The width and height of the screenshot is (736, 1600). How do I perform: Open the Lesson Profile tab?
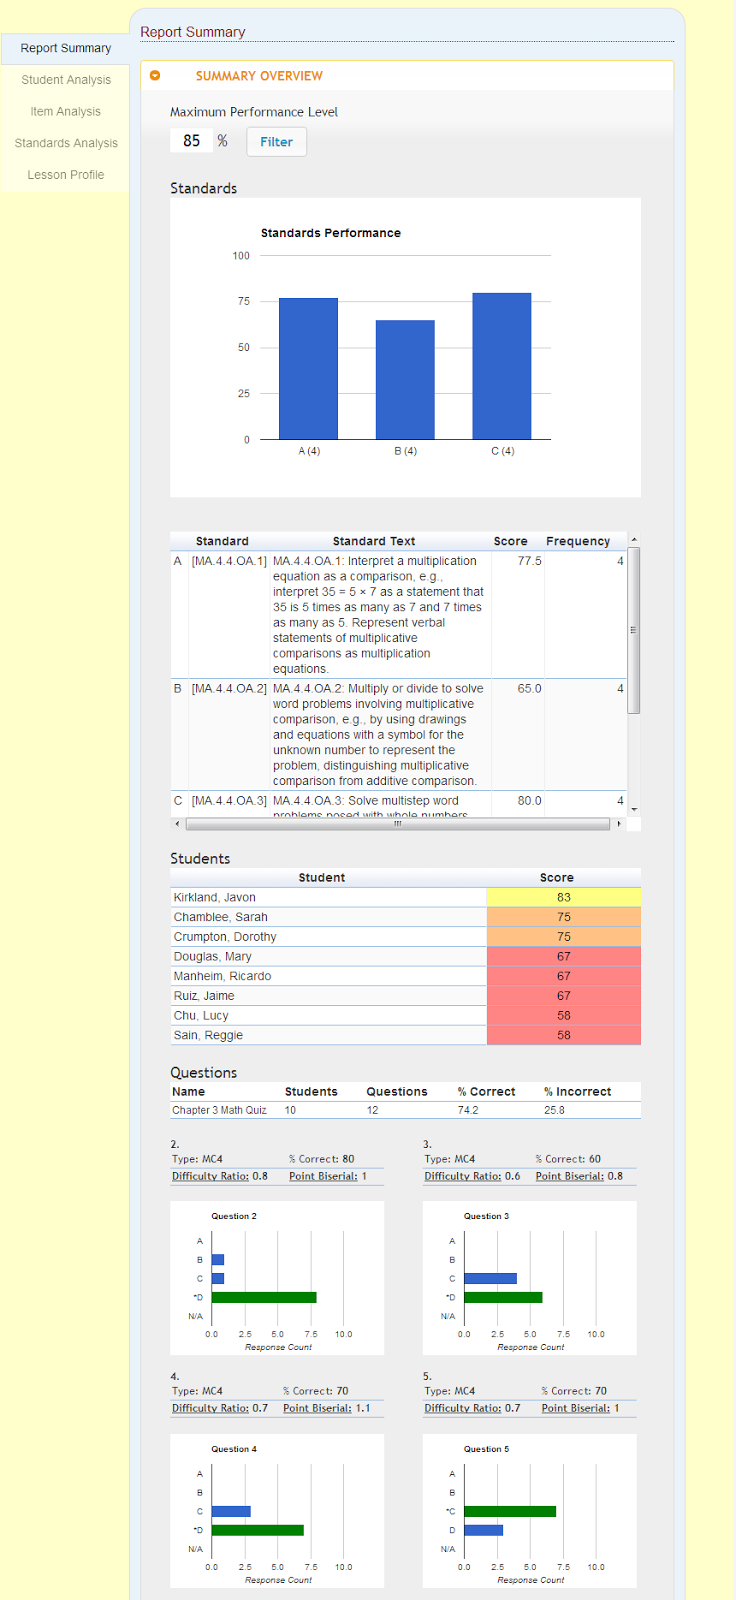coord(65,175)
